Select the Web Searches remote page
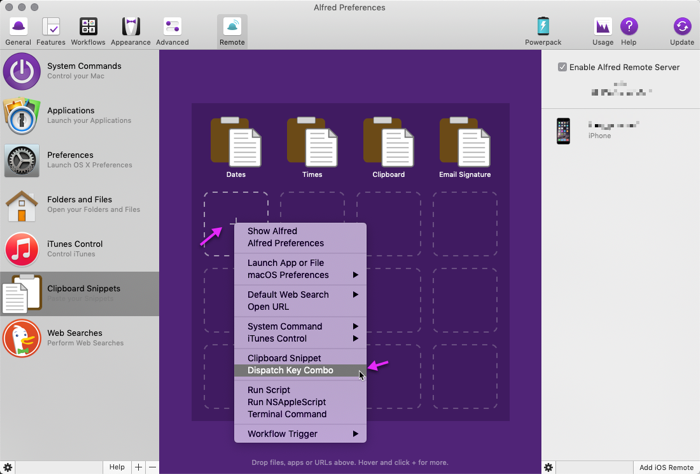 79,338
